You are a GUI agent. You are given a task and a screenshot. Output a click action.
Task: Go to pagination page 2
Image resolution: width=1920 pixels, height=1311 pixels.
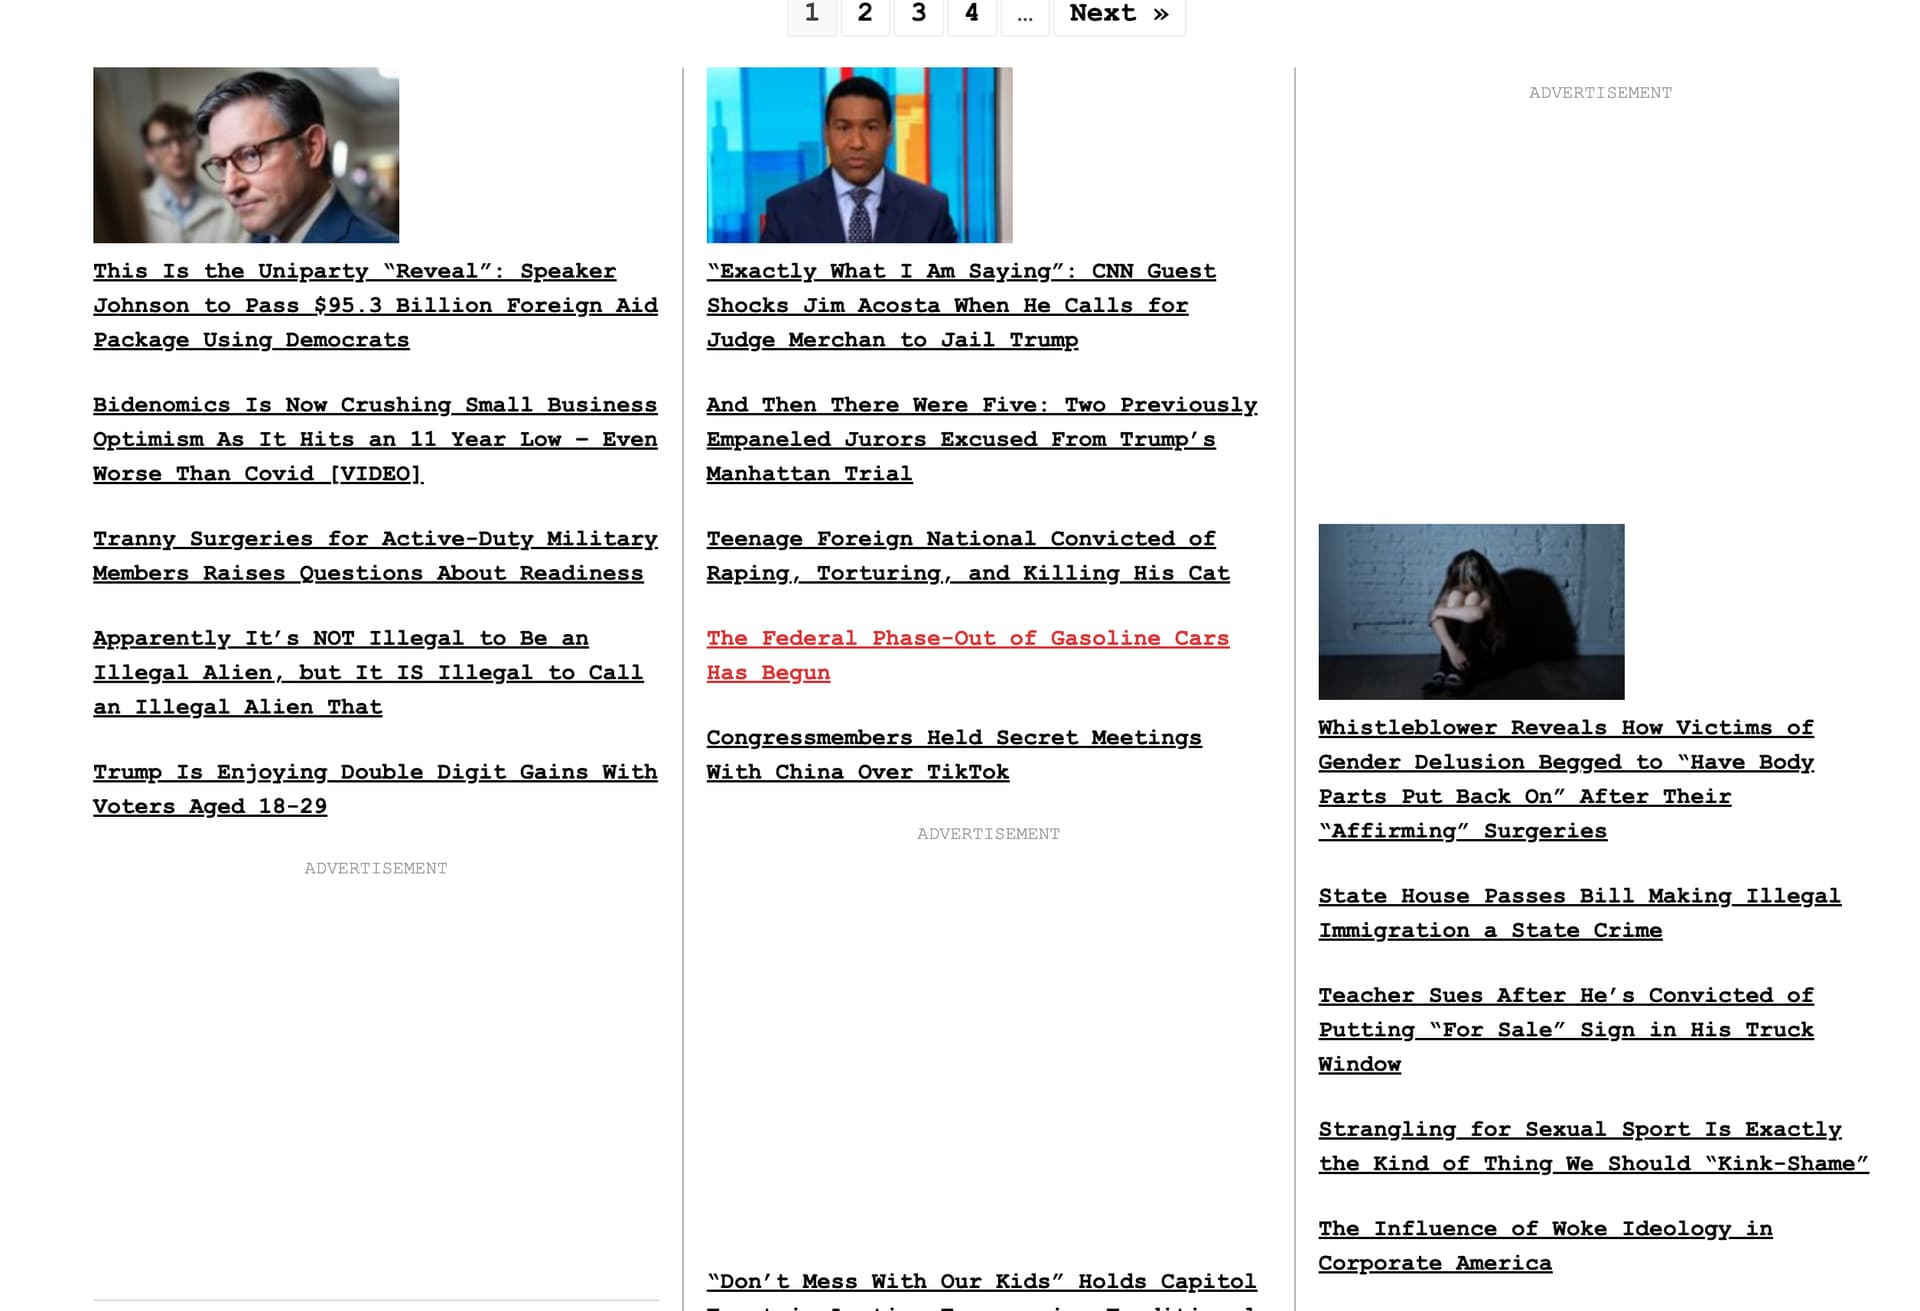coord(865,14)
